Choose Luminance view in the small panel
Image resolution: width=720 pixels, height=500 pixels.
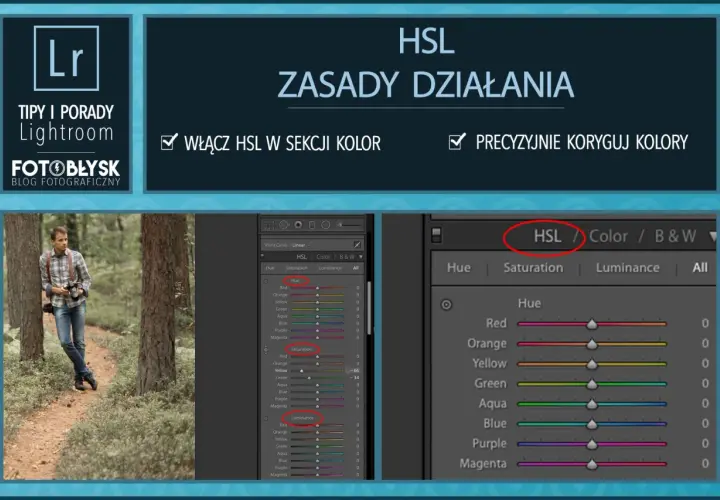click(330, 268)
